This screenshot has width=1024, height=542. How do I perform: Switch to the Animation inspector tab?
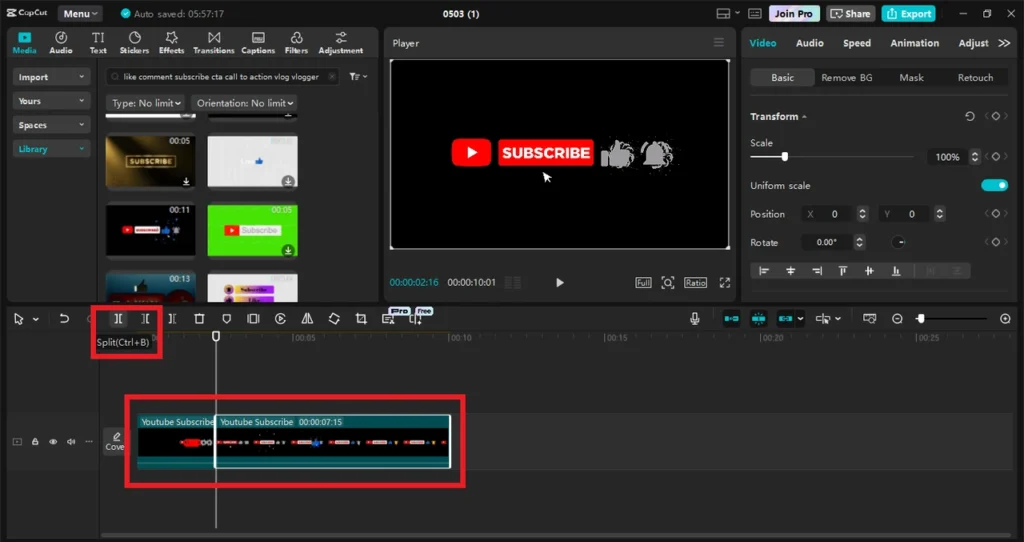pyautogui.click(x=914, y=43)
